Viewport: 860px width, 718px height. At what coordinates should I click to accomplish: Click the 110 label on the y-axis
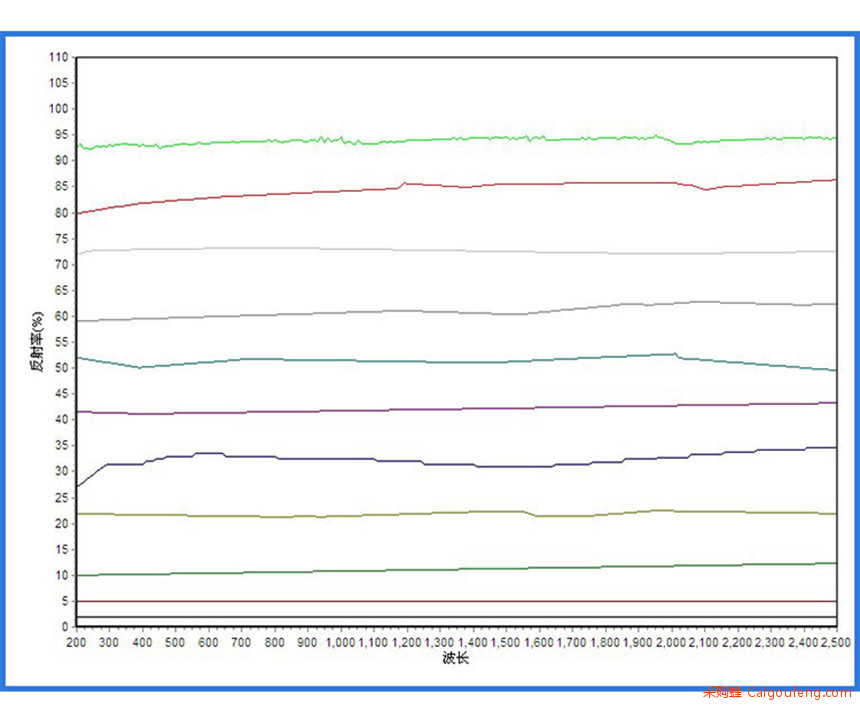click(x=58, y=57)
